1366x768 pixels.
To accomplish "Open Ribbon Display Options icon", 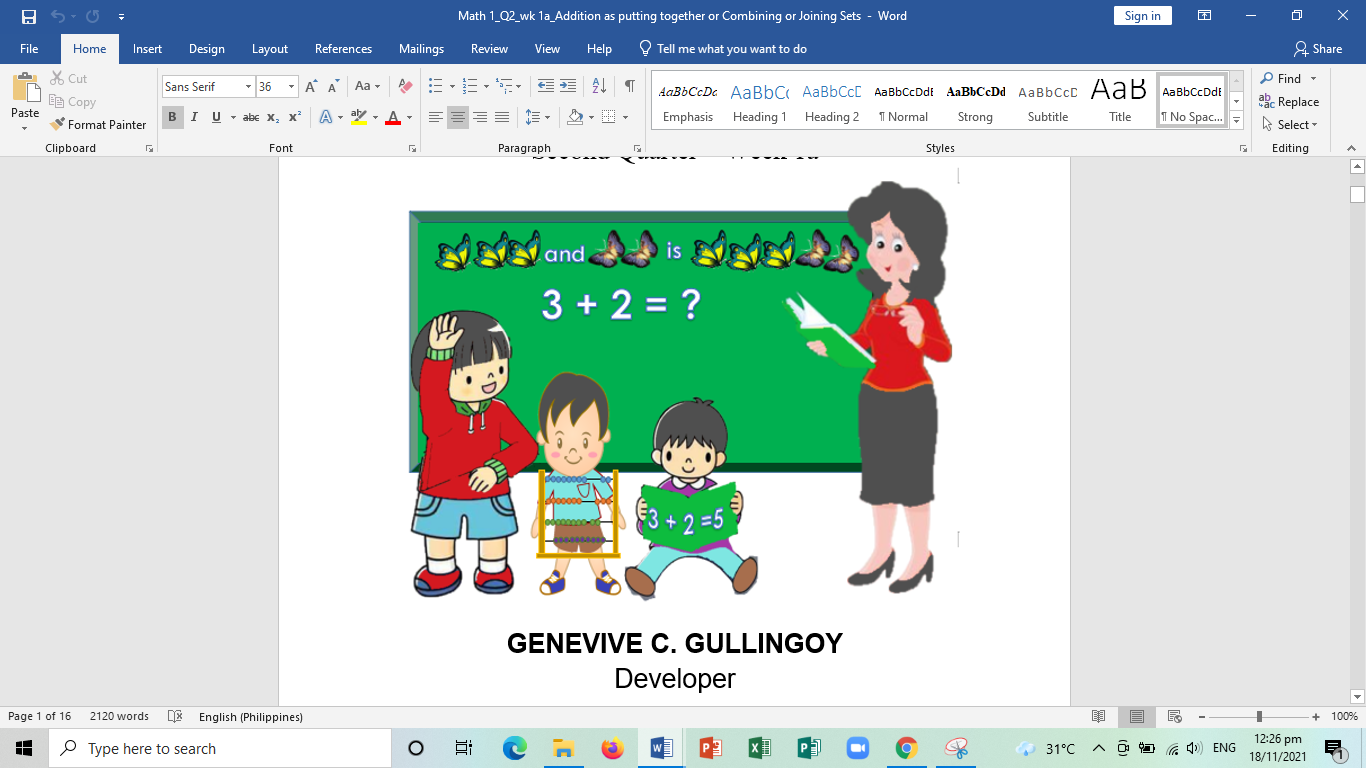I will pos(1204,16).
